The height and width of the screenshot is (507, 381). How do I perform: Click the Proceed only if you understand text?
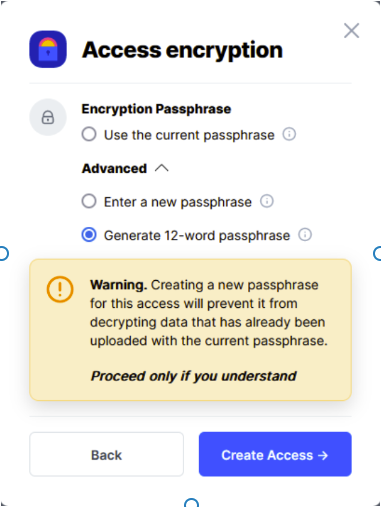[x=193, y=376]
